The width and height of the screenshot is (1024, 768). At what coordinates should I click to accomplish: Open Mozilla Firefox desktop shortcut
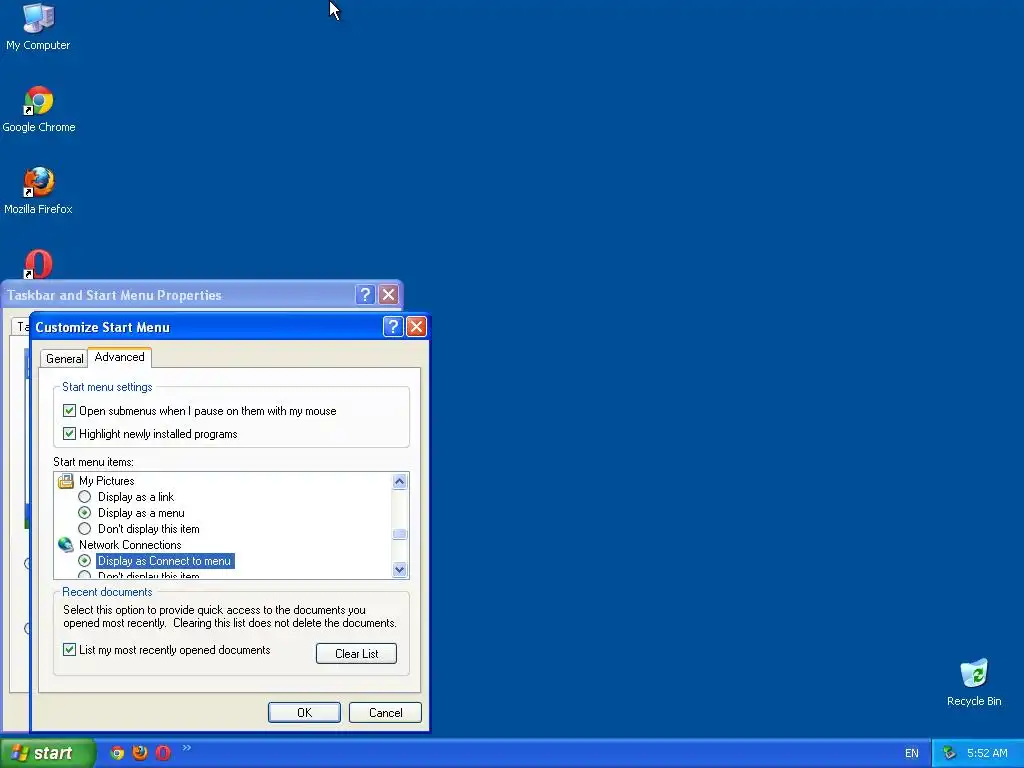point(38,191)
